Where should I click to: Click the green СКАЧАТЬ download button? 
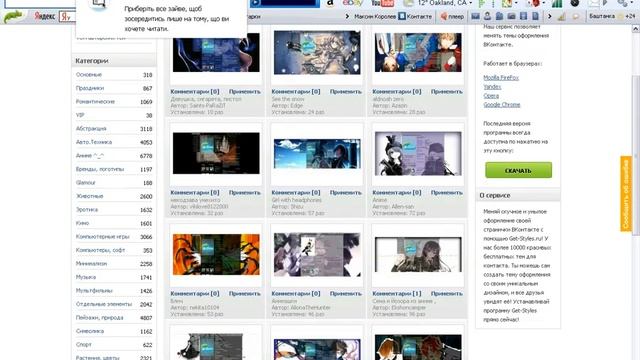coord(518,170)
